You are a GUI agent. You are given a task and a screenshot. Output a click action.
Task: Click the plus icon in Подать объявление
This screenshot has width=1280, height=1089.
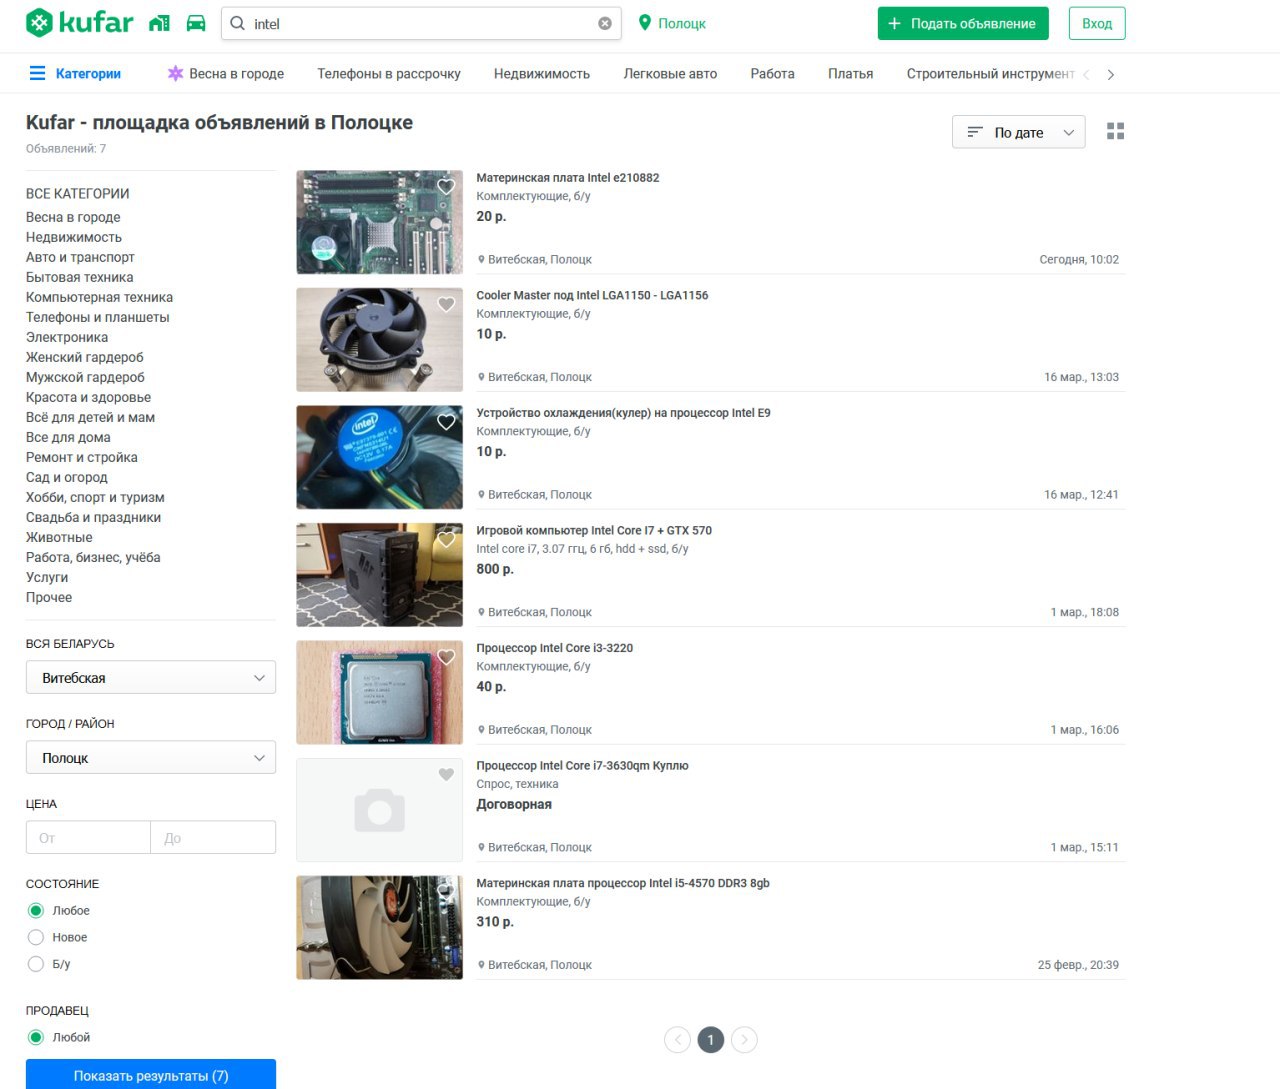coord(895,23)
